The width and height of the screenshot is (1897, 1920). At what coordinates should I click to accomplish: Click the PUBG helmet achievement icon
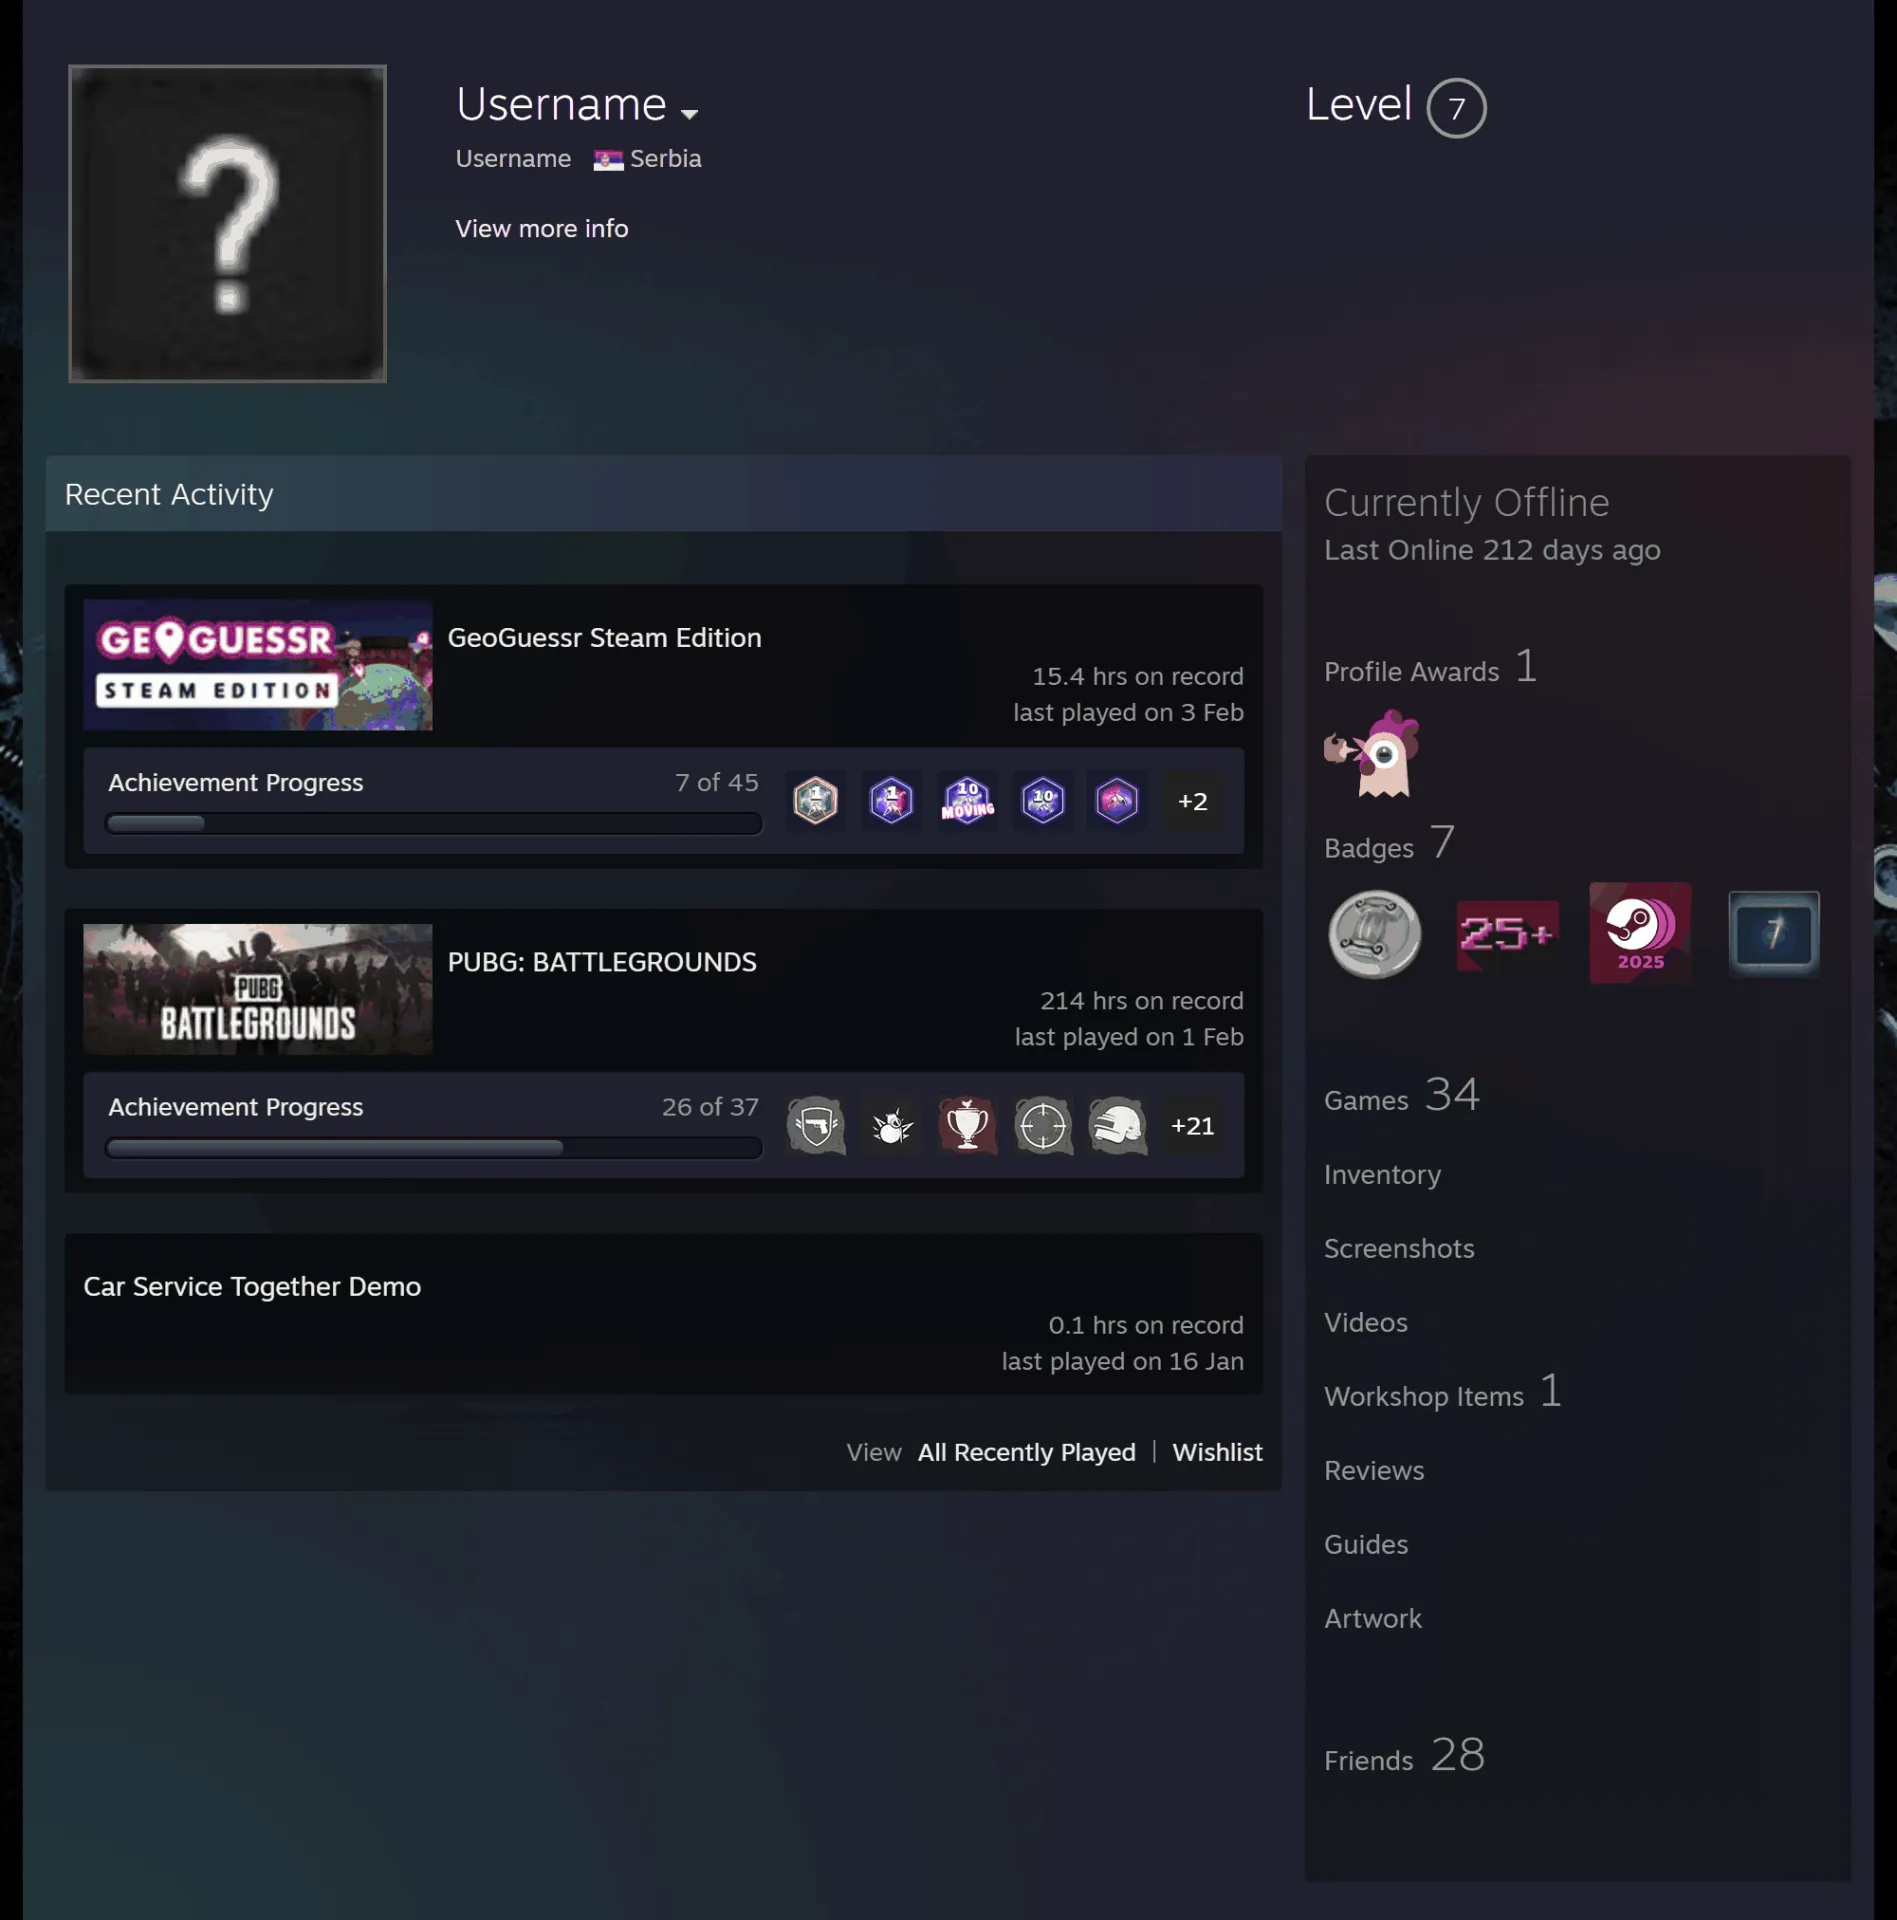pyautogui.click(x=1117, y=1125)
